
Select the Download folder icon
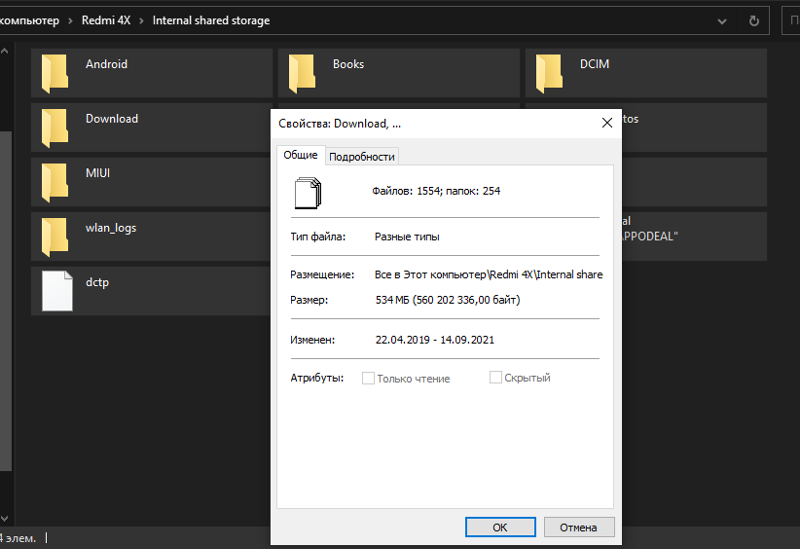(x=55, y=127)
